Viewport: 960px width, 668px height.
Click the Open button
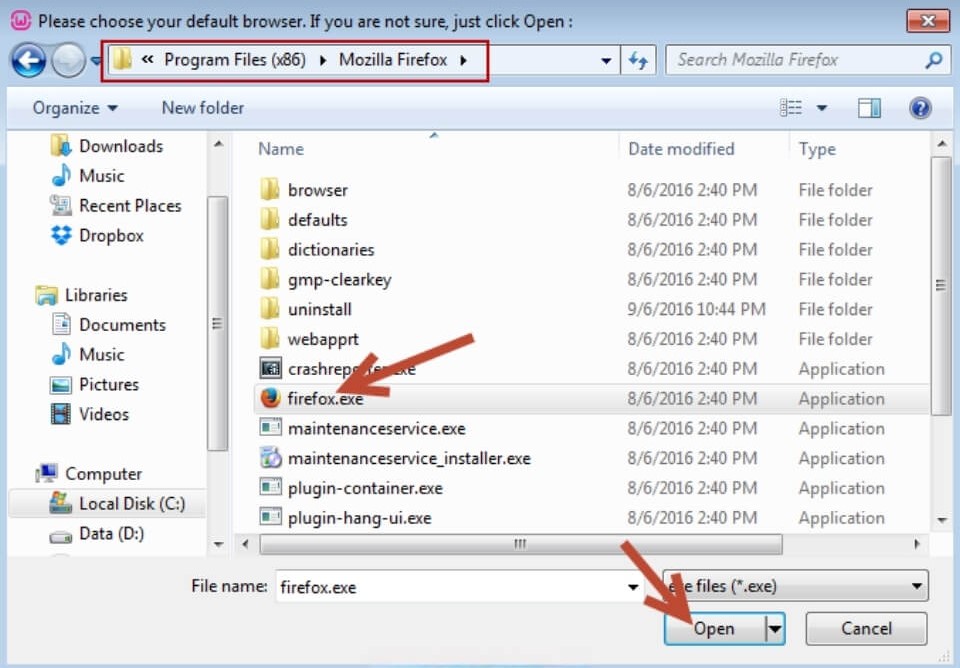tap(713, 629)
